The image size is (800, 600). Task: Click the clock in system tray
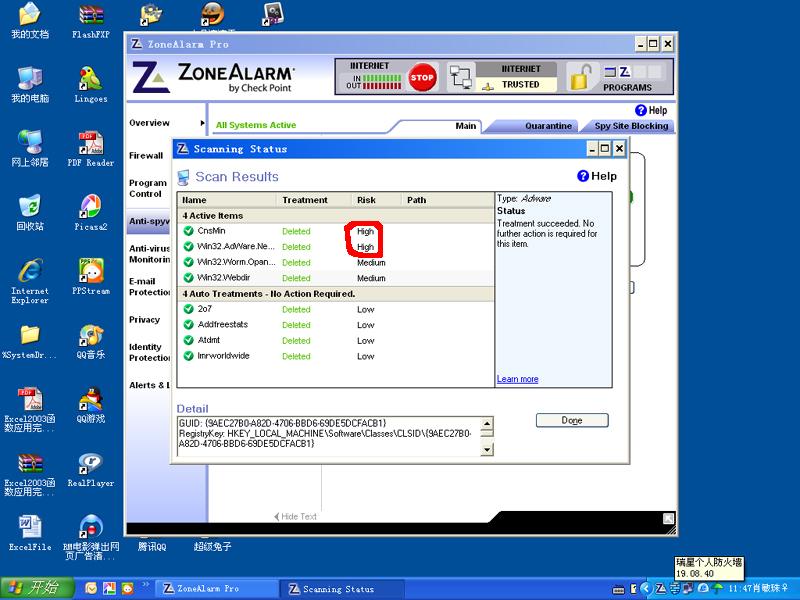click(739, 588)
